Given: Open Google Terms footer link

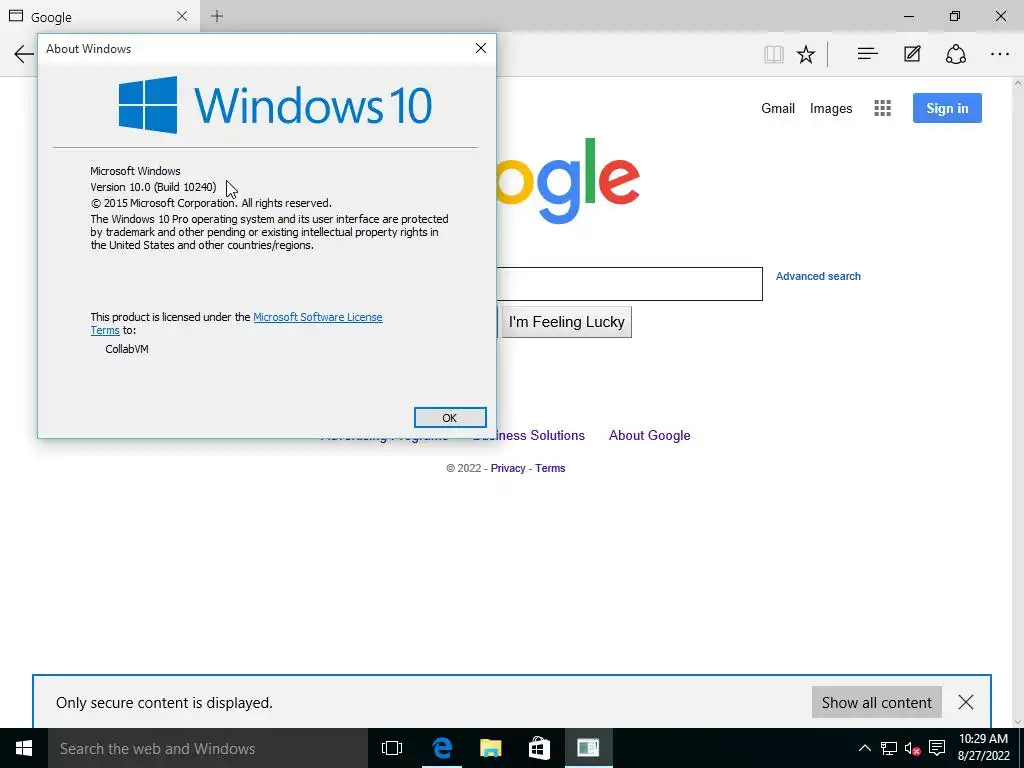Looking at the screenshot, I should [x=550, y=468].
